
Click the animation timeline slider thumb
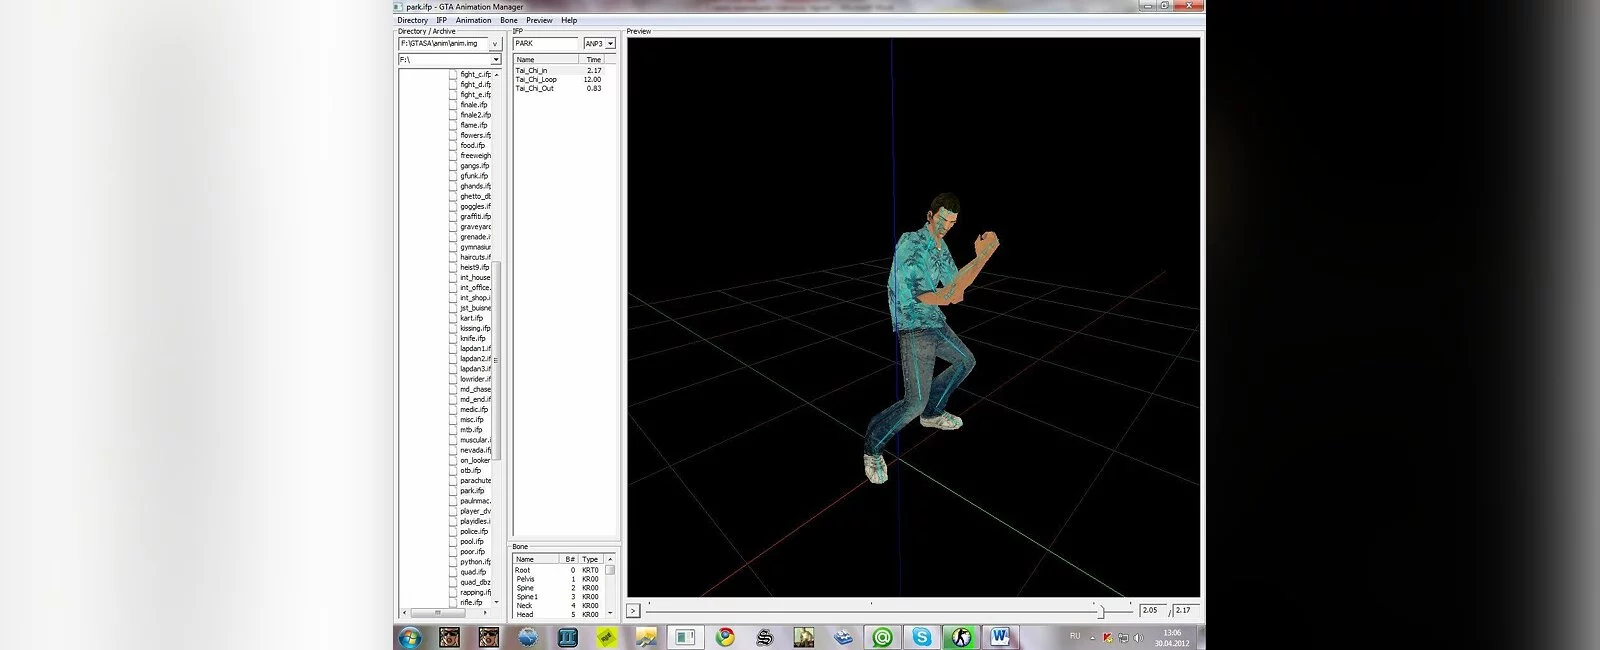click(x=1100, y=610)
